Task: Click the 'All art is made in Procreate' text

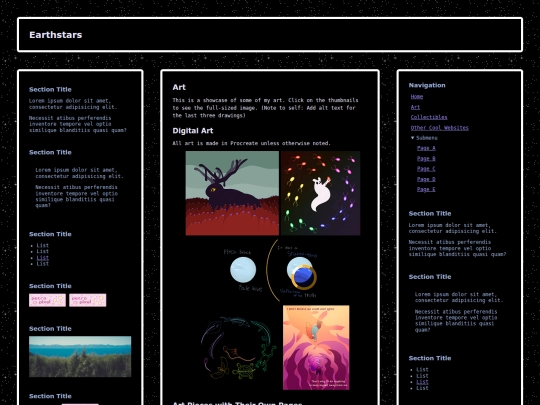Action: click(251, 143)
